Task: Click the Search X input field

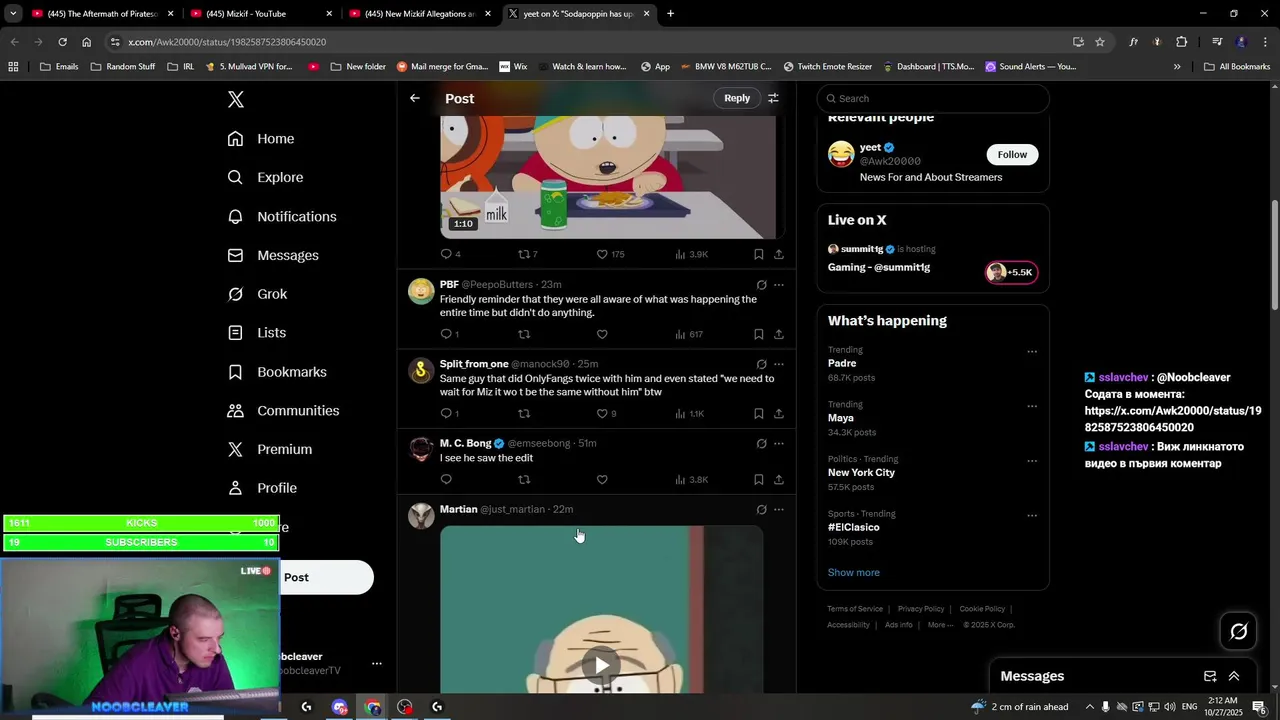Action: click(933, 98)
